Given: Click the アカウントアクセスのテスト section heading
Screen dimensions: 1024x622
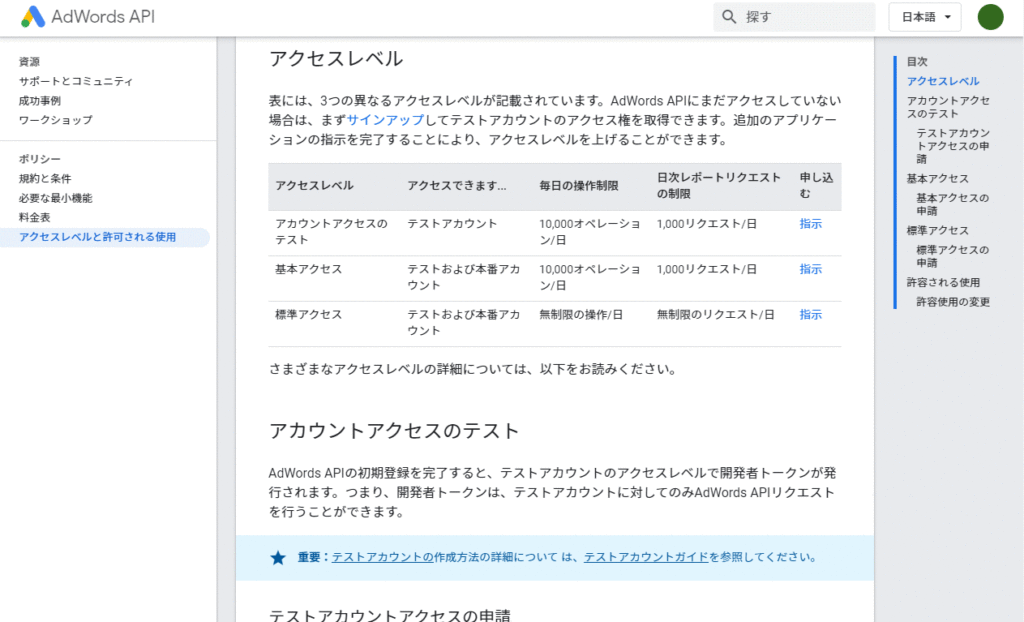Looking at the screenshot, I should click(394, 431).
